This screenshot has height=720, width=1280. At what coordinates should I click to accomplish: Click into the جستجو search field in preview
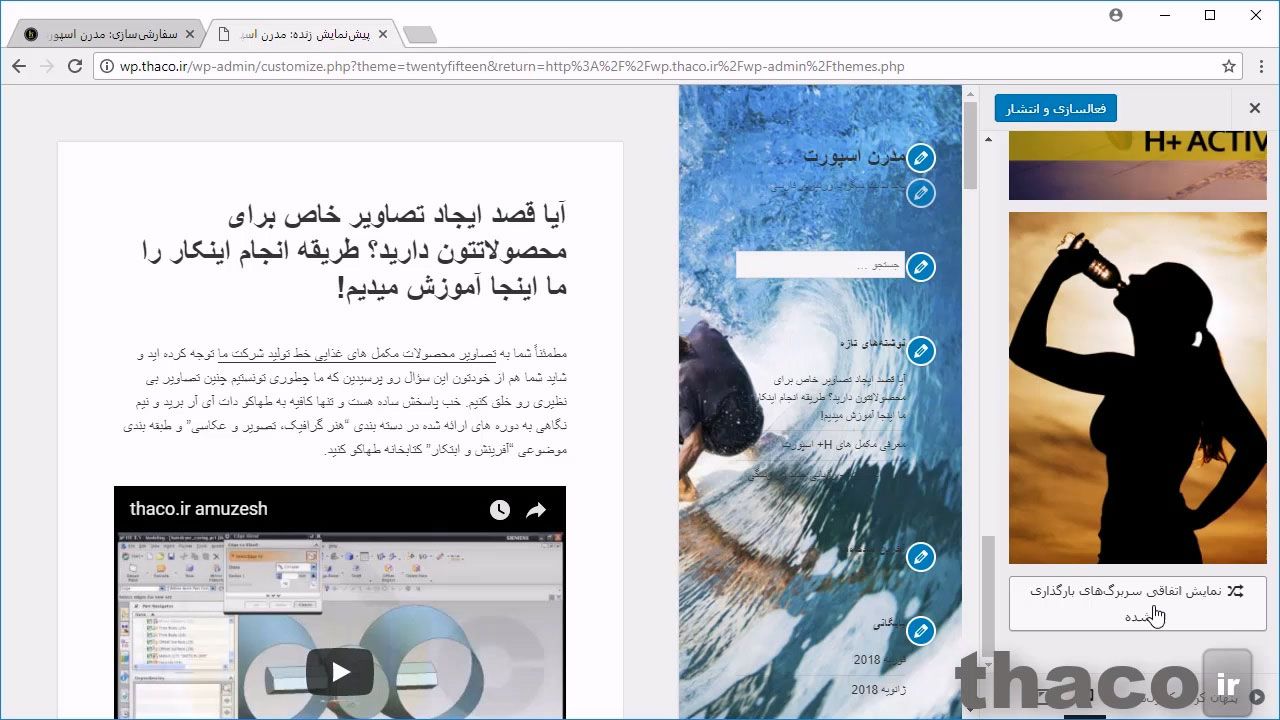[820, 265]
